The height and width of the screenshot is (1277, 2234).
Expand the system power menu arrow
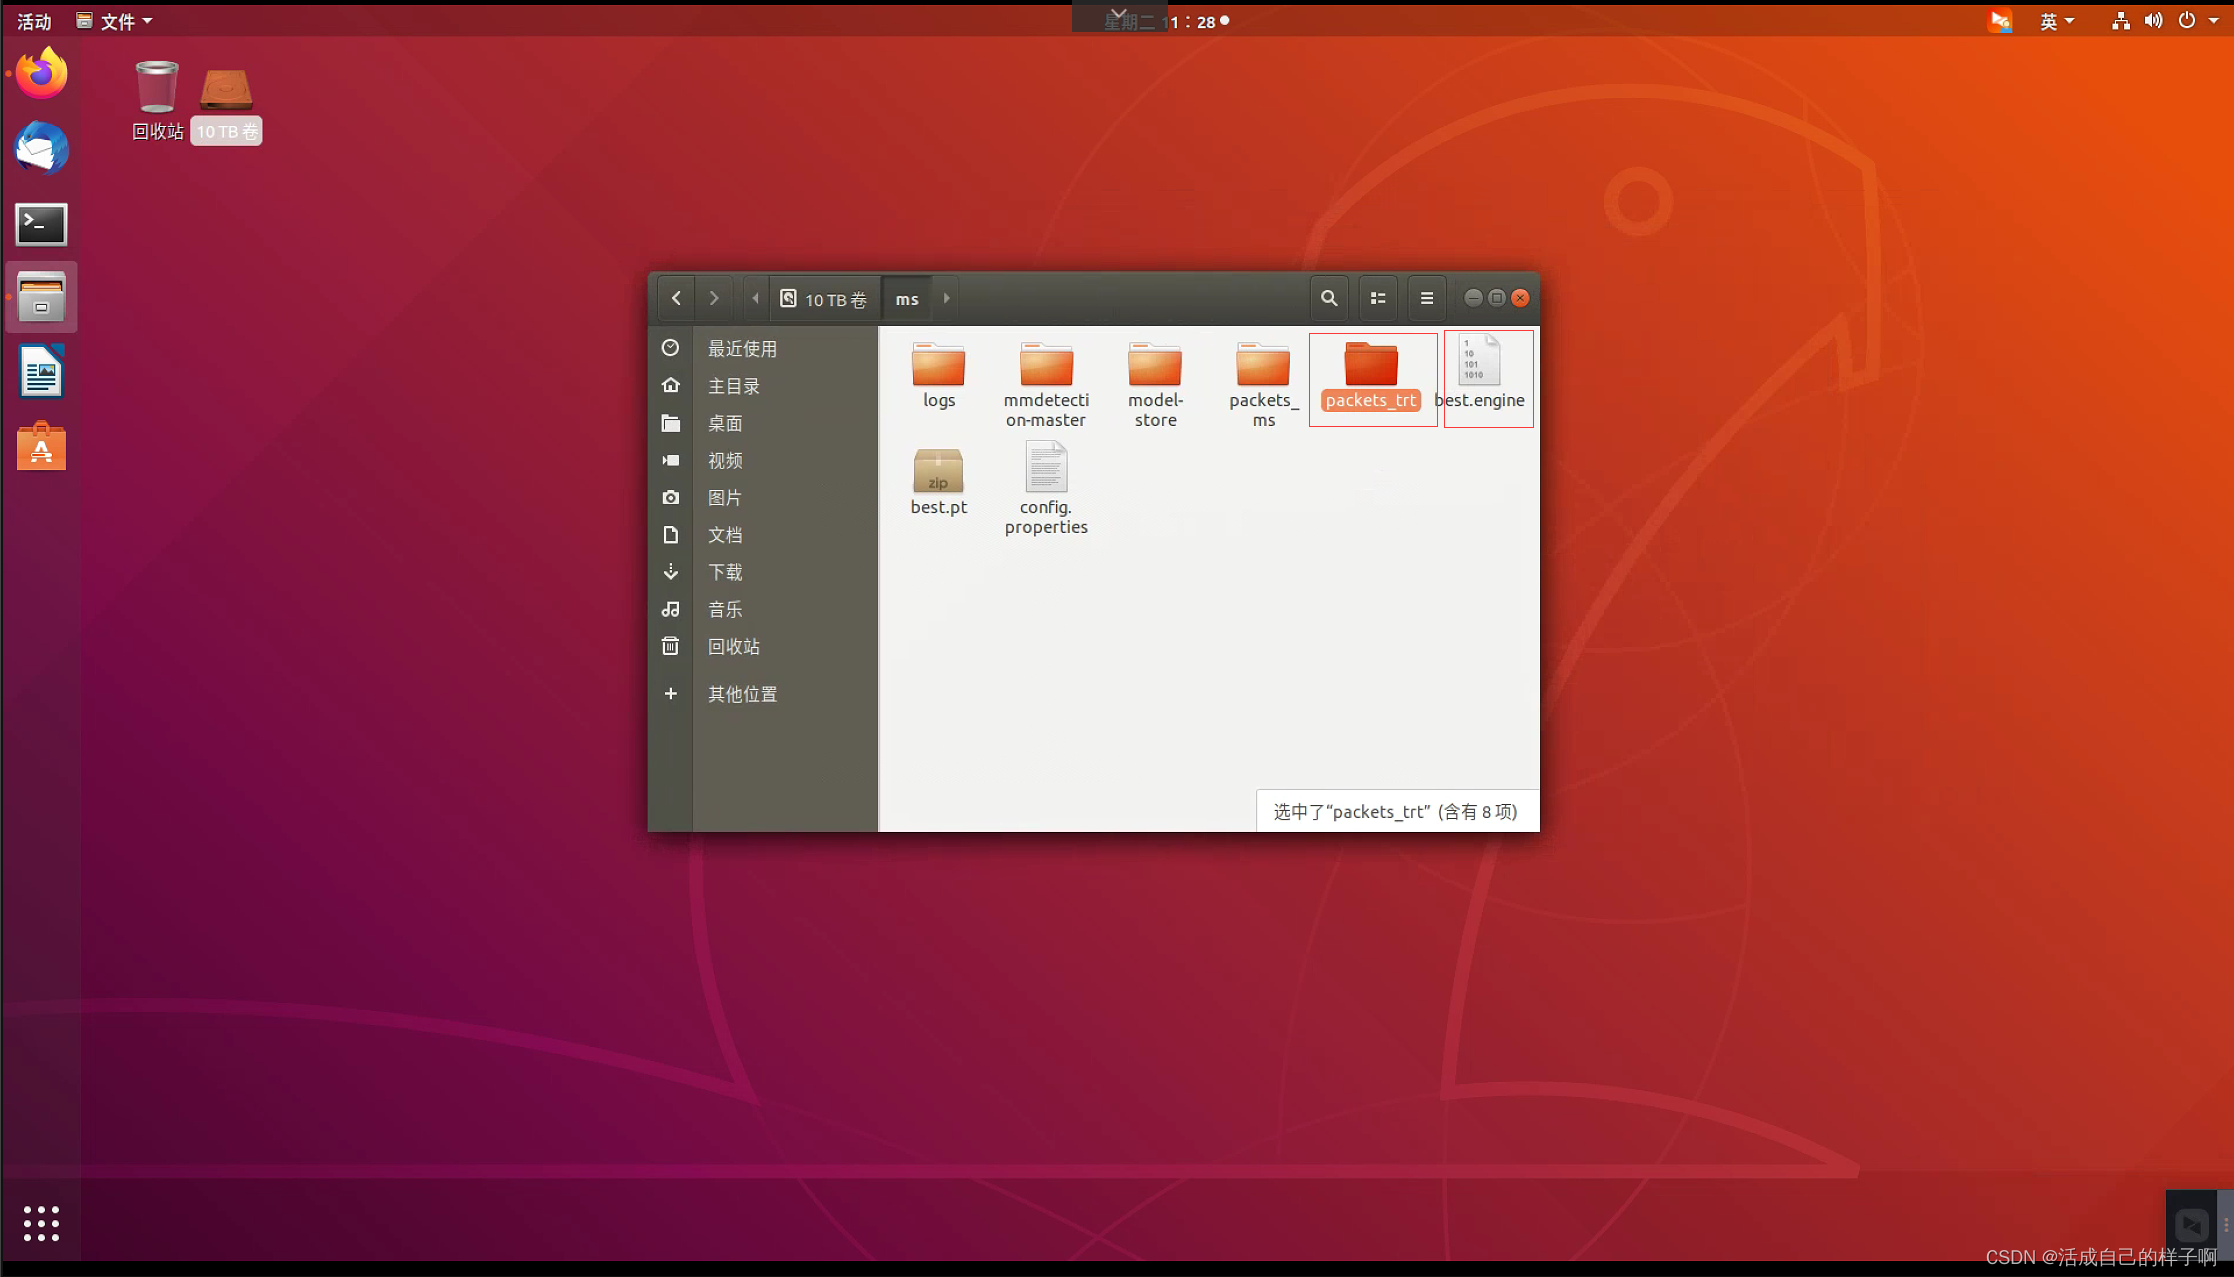pyautogui.click(x=2213, y=21)
